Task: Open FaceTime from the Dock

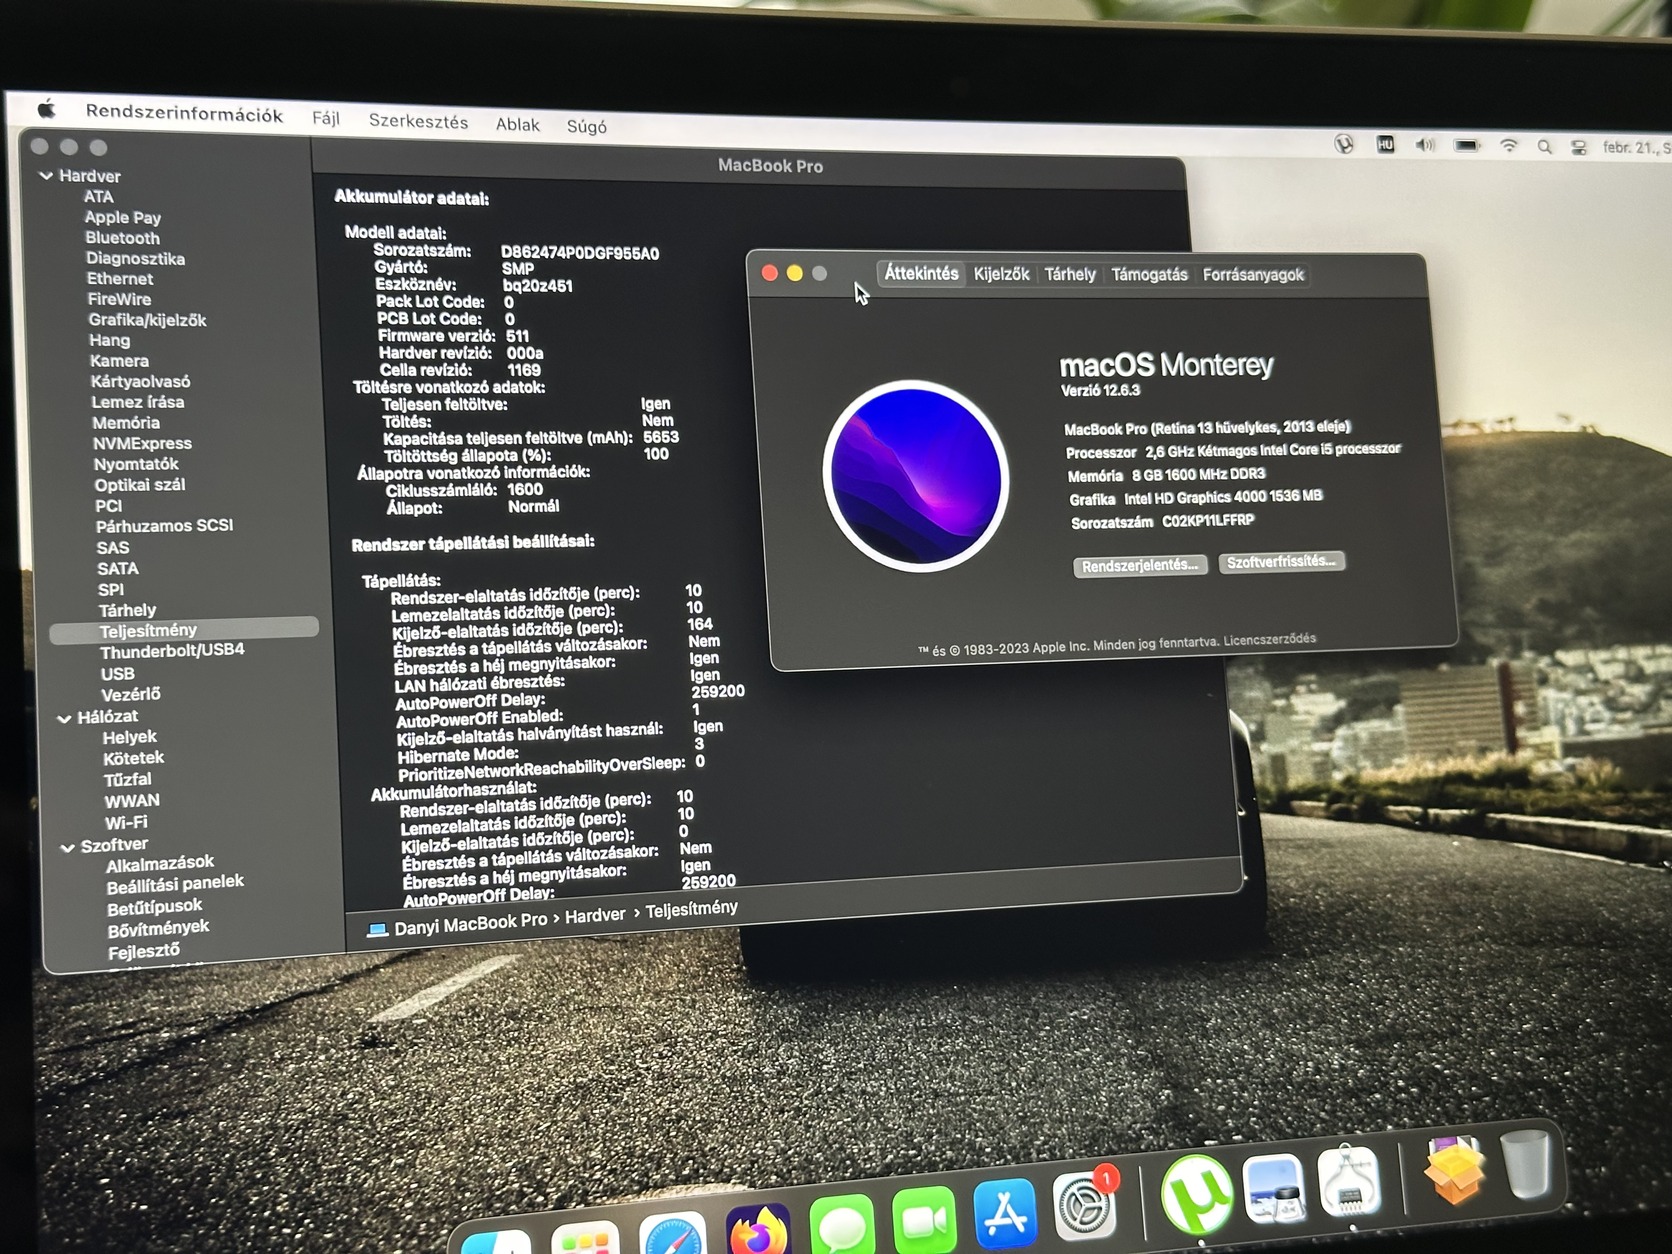Action: pos(924,1218)
